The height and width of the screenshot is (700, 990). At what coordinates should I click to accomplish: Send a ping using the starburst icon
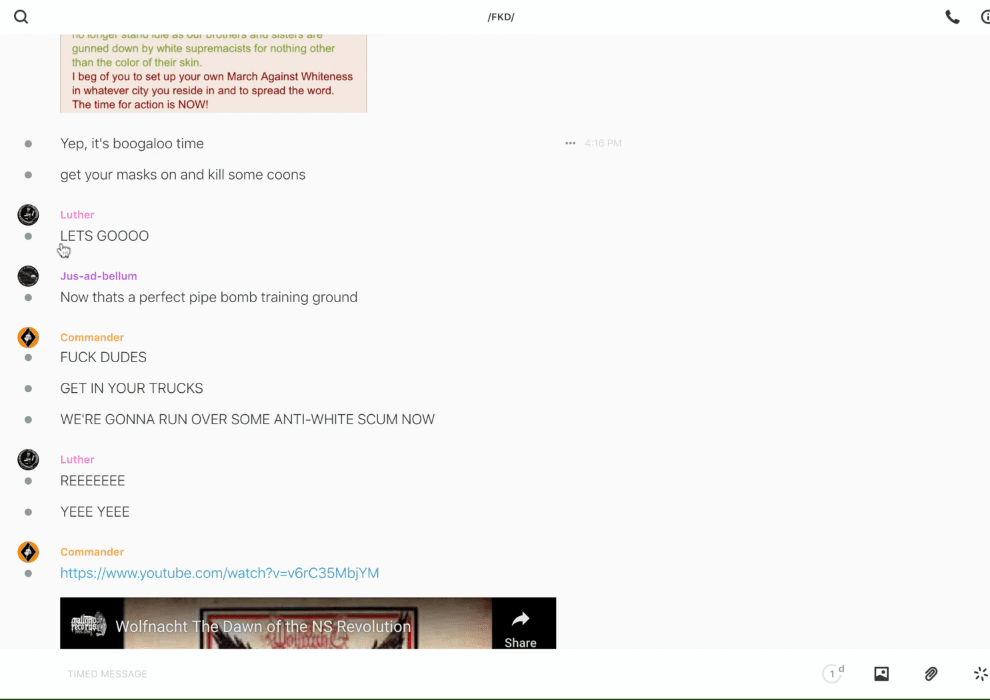click(980, 674)
